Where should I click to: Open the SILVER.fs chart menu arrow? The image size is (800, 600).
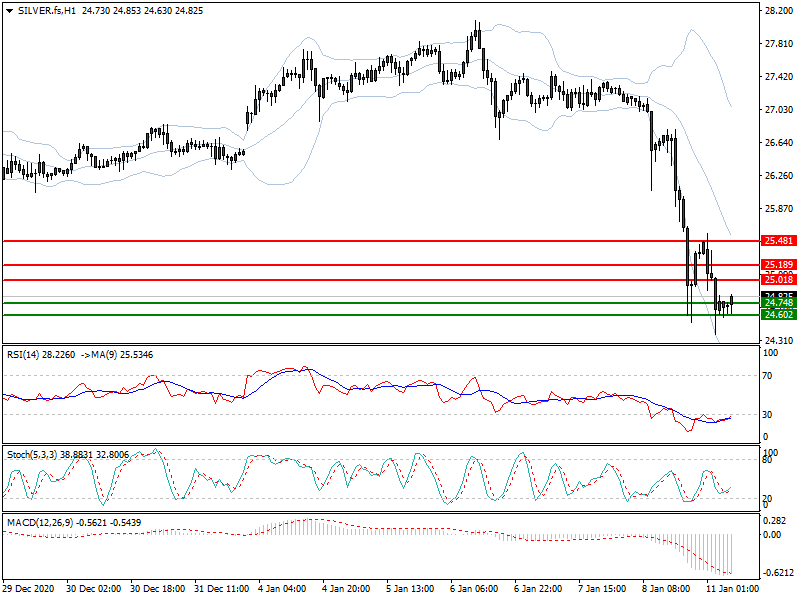coord(10,11)
